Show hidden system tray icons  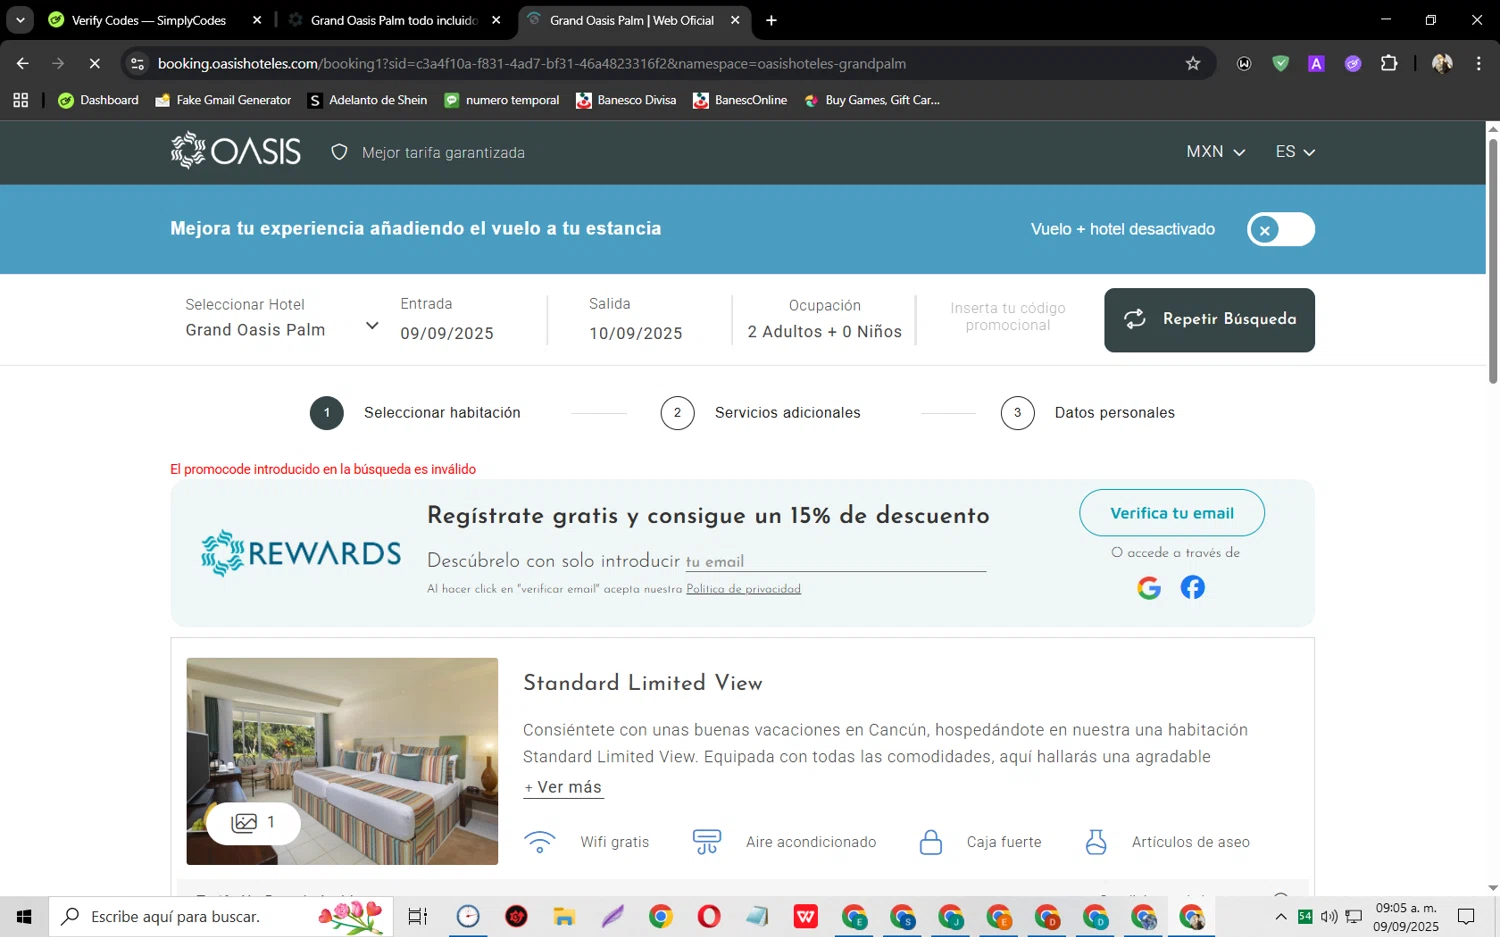(x=1281, y=916)
